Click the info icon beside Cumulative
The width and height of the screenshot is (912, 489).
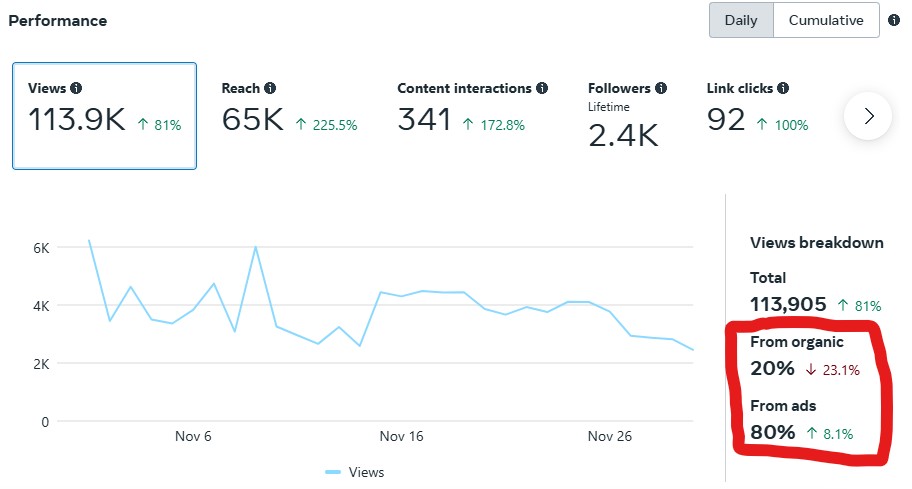point(894,20)
